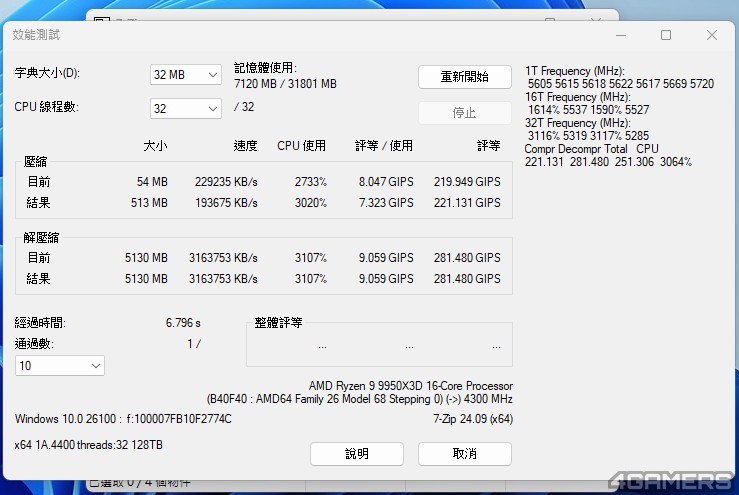The width and height of the screenshot is (739, 495).
Task: Click the 取消 button
Action: (465, 454)
